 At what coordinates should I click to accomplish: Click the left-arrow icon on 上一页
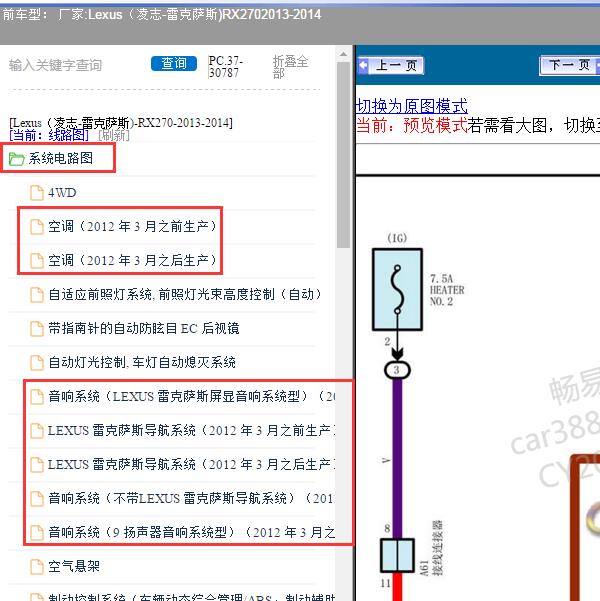click(363, 66)
